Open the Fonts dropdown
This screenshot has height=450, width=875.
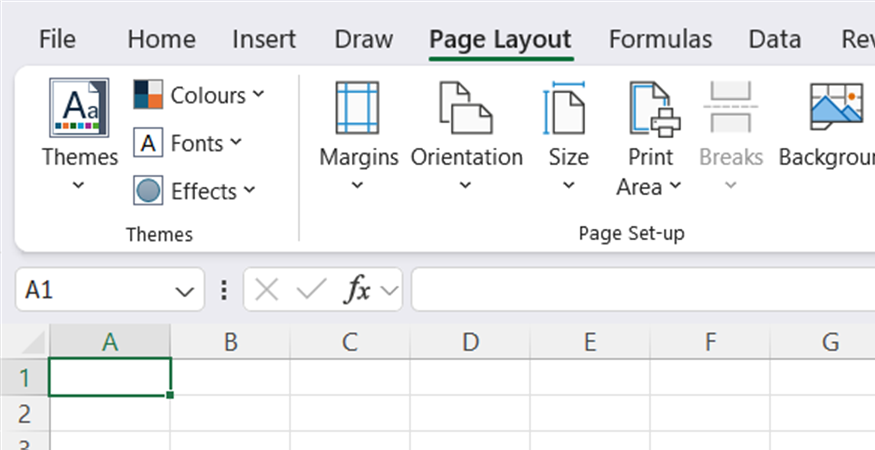click(236, 142)
